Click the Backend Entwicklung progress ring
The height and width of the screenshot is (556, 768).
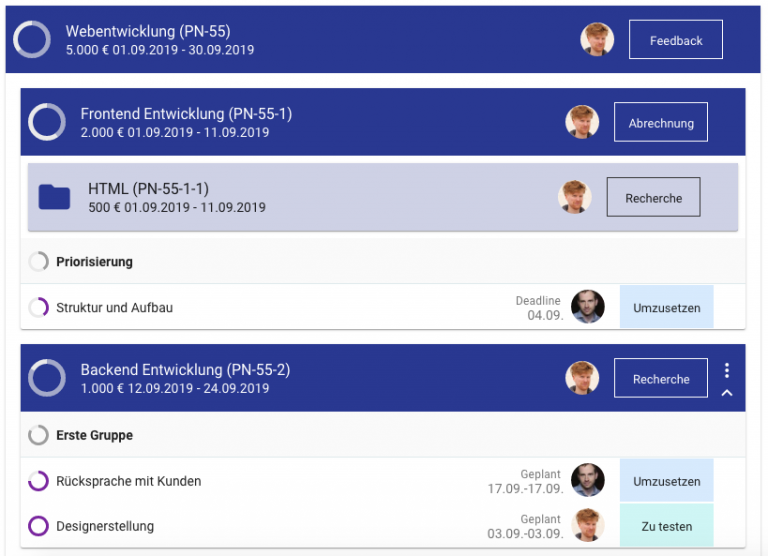(x=46, y=378)
